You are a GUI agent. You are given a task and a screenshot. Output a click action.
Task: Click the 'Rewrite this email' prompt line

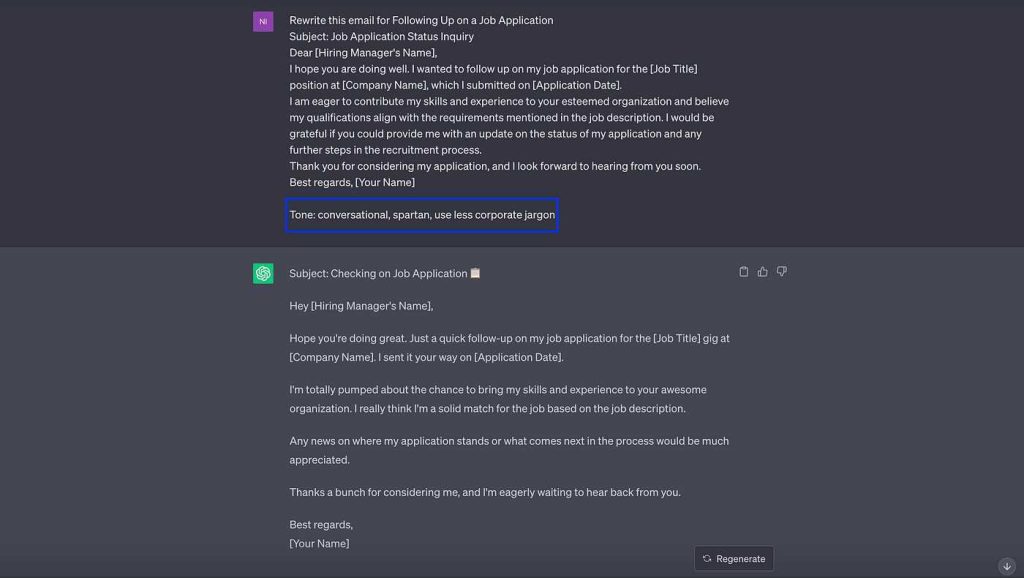[x=421, y=20]
